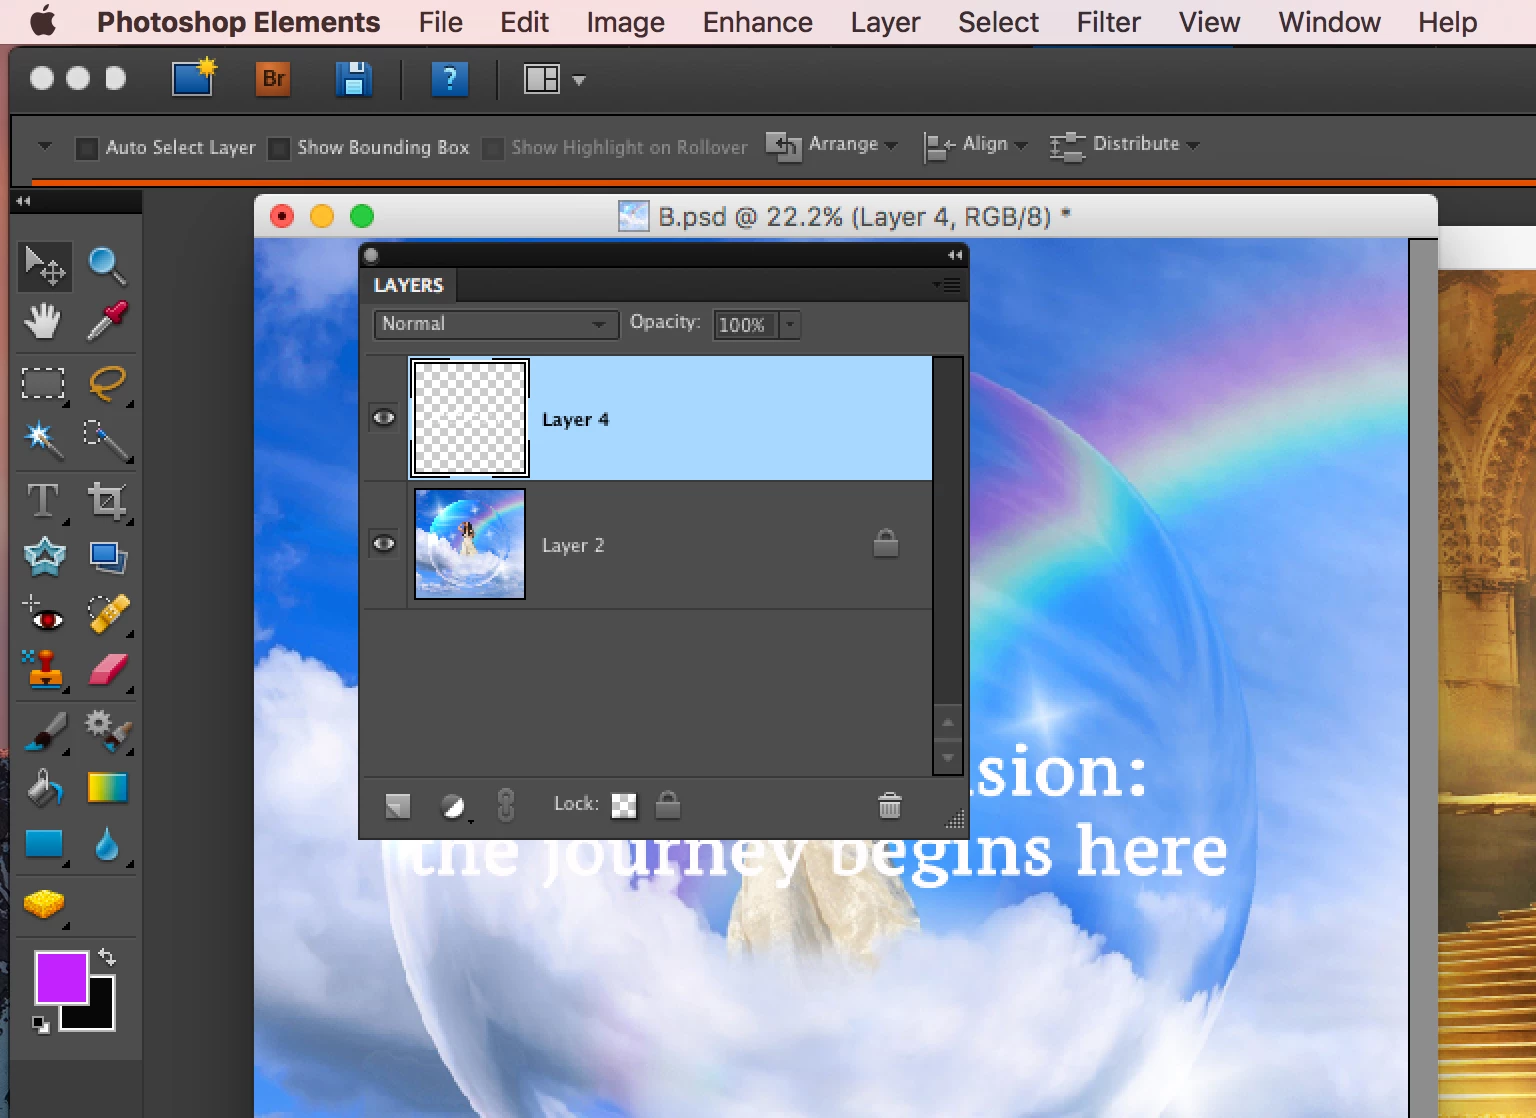
Task: Click the link layers chain icon
Action: point(506,805)
